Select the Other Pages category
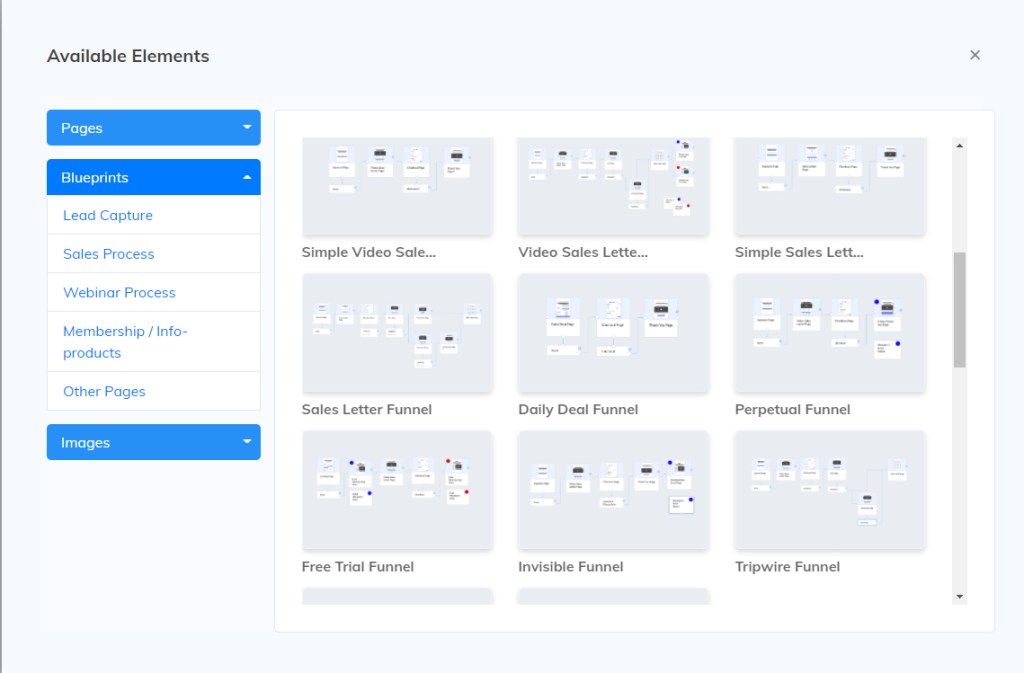The width and height of the screenshot is (1024, 673). pos(104,391)
